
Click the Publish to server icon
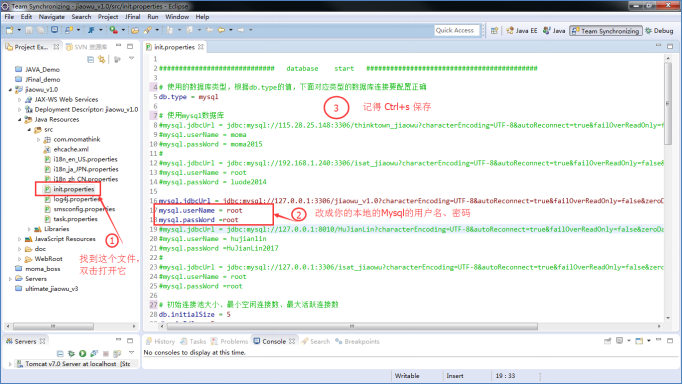tap(117, 353)
